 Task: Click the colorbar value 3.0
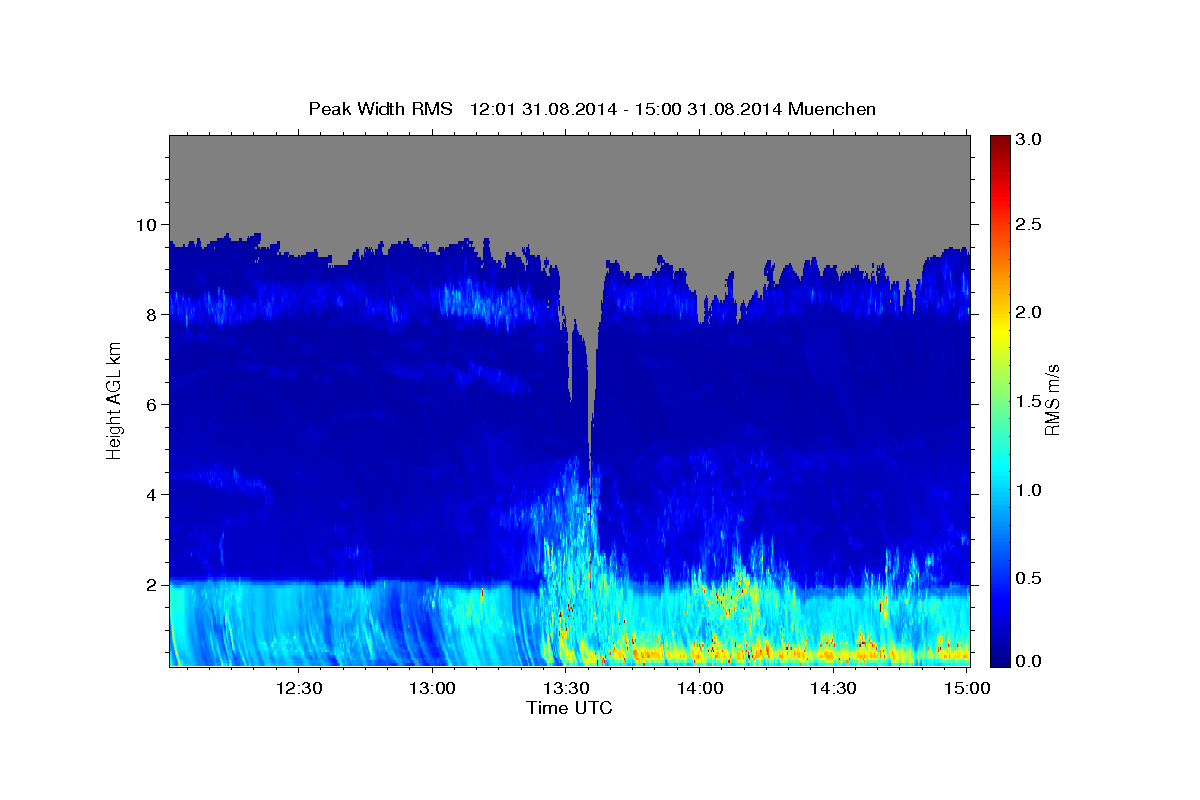[x=1030, y=140]
